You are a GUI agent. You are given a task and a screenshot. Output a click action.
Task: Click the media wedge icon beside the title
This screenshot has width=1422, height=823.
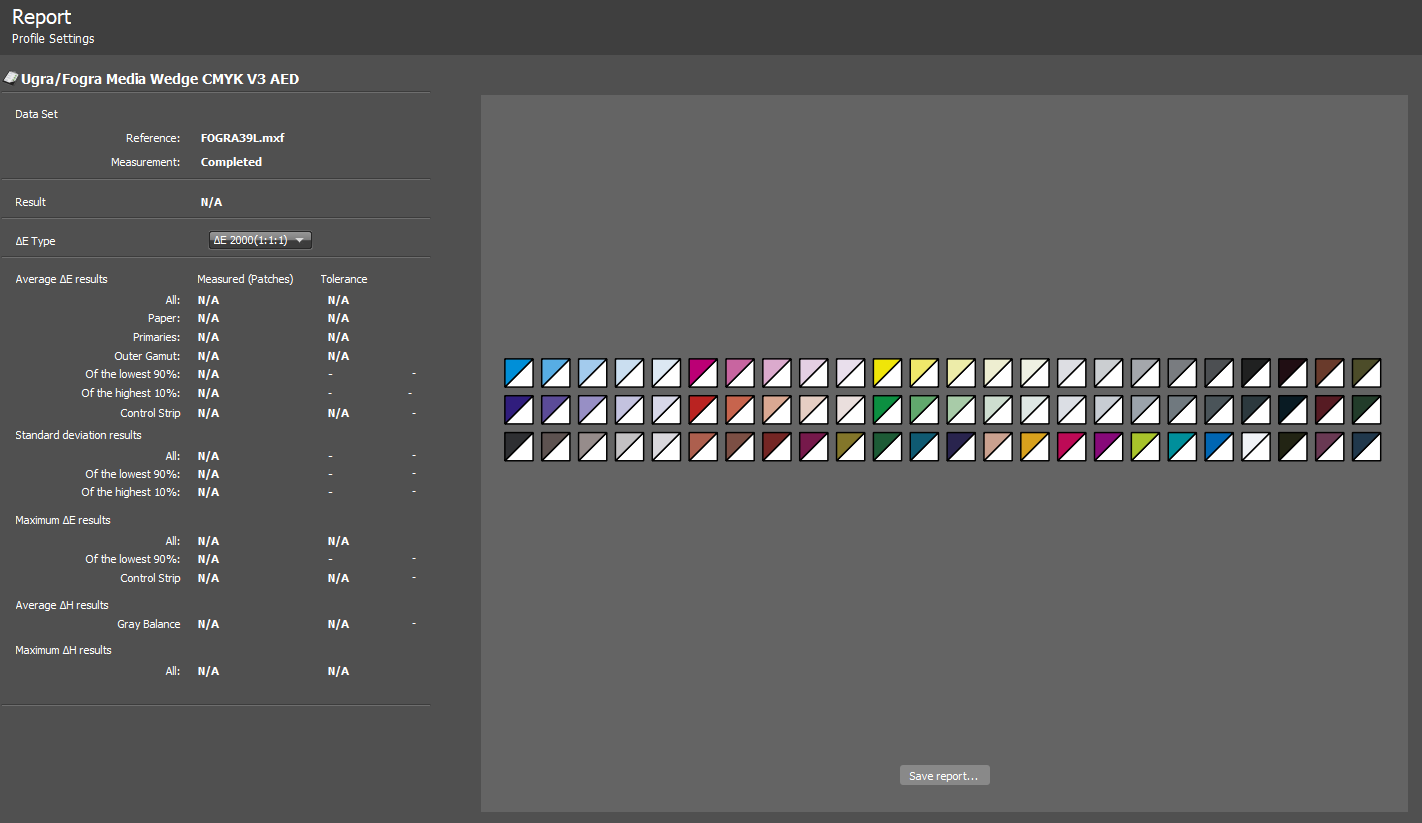point(11,78)
